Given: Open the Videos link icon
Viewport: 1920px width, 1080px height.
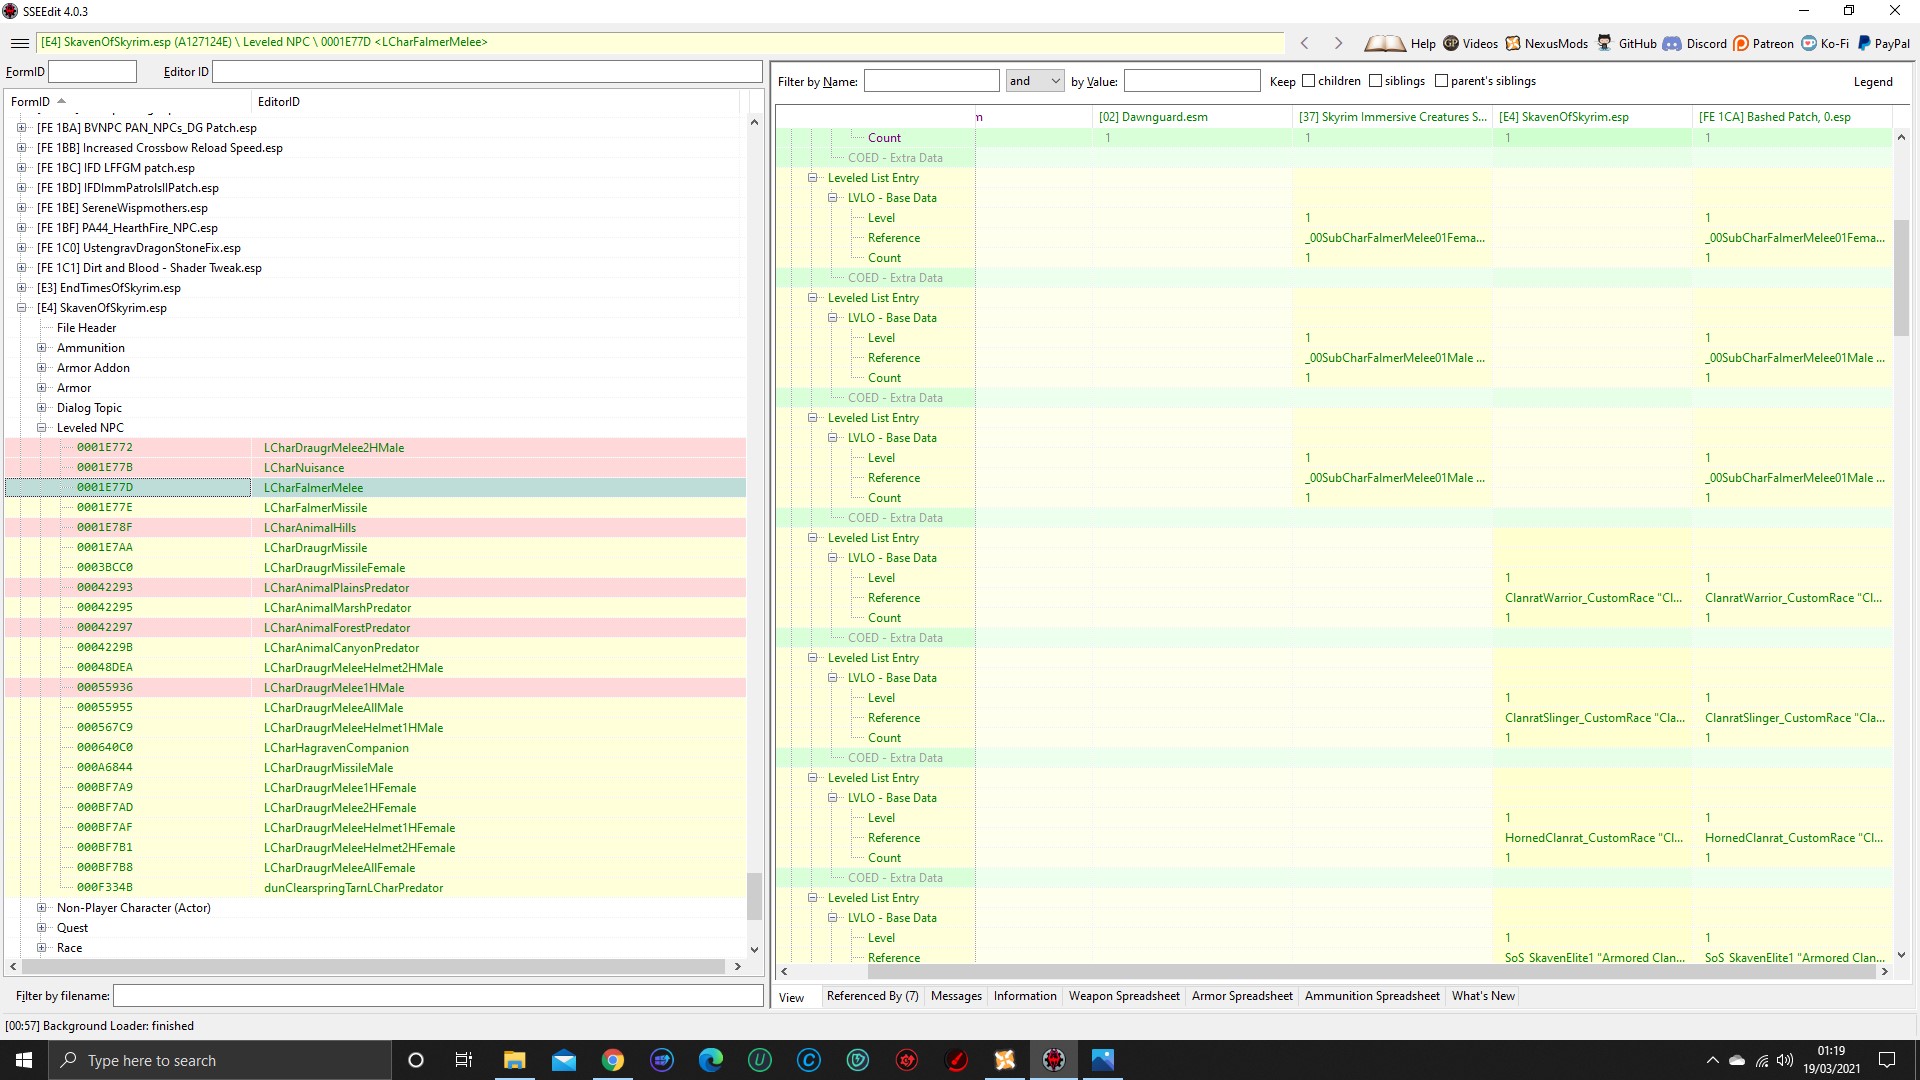Looking at the screenshot, I should pos(1451,43).
